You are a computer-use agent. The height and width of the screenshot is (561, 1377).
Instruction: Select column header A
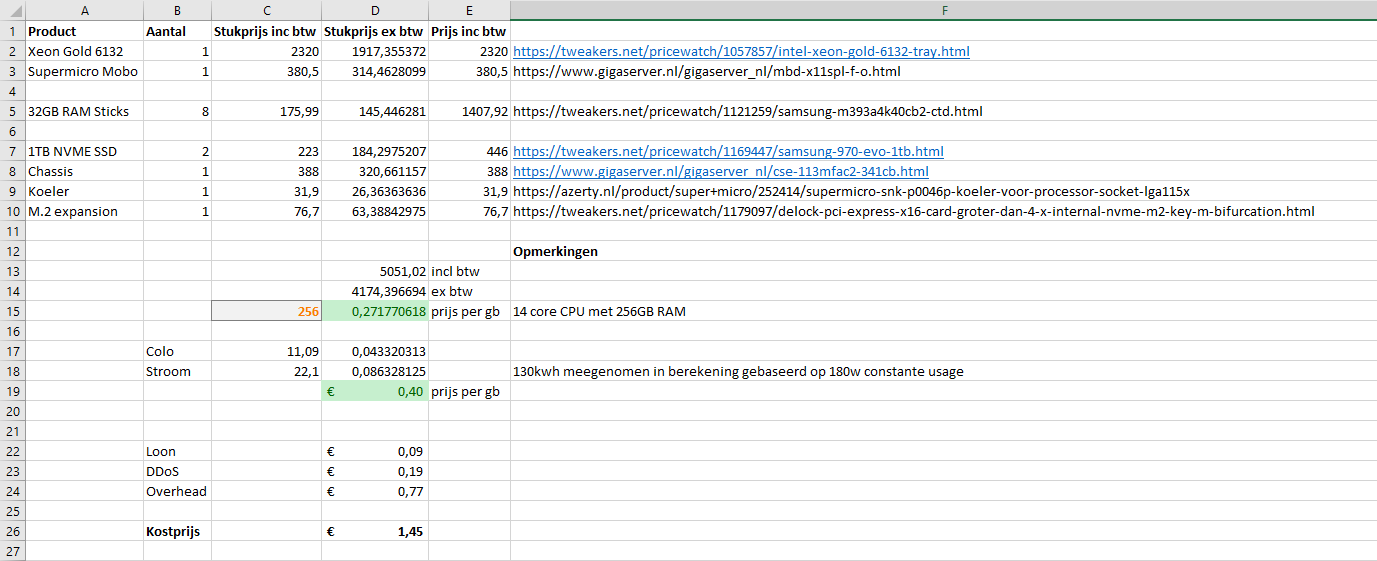point(83,10)
